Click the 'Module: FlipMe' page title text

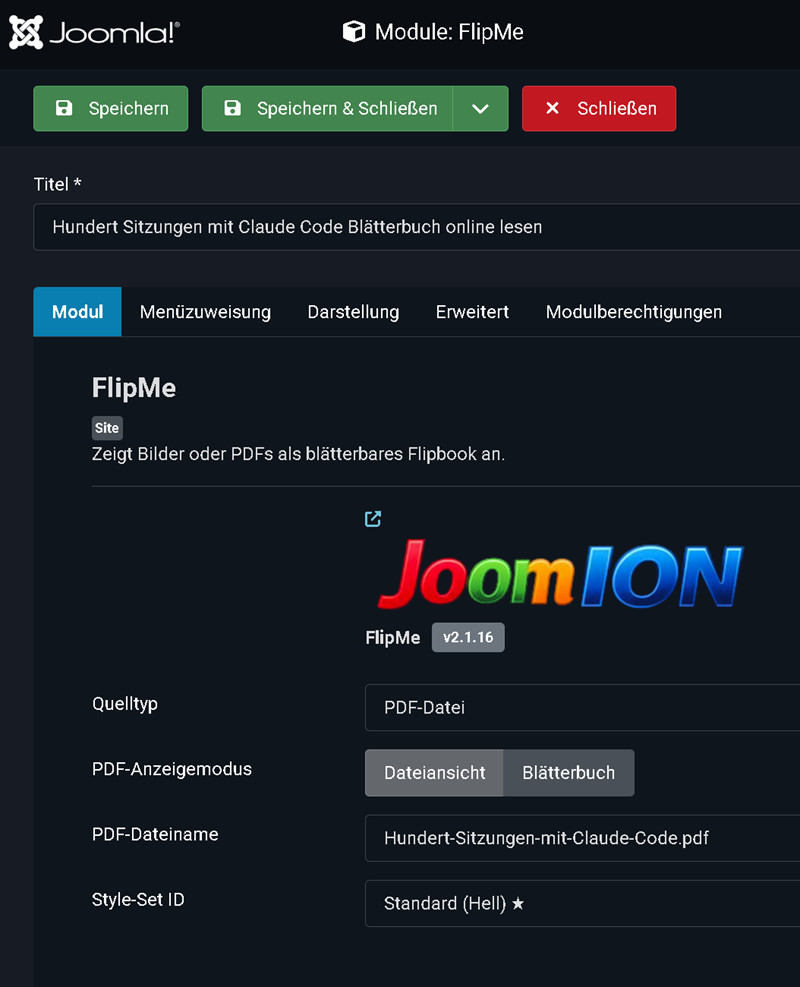click(x=449, y=31)
